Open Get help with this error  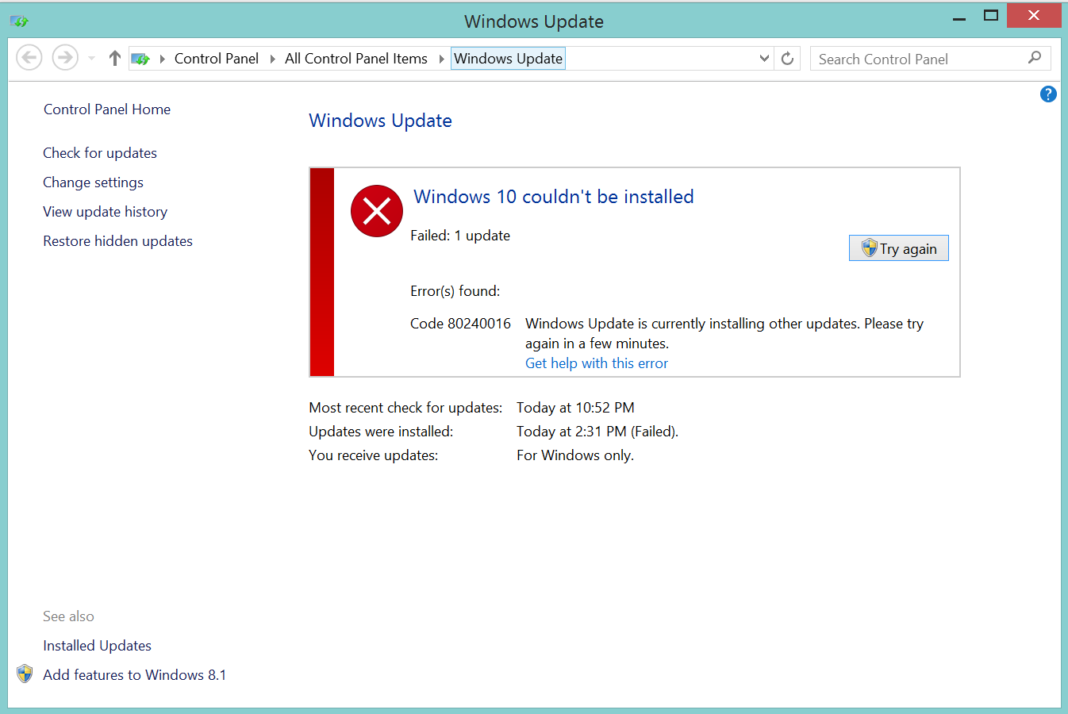pyautogui.click(x=596, y=363)
